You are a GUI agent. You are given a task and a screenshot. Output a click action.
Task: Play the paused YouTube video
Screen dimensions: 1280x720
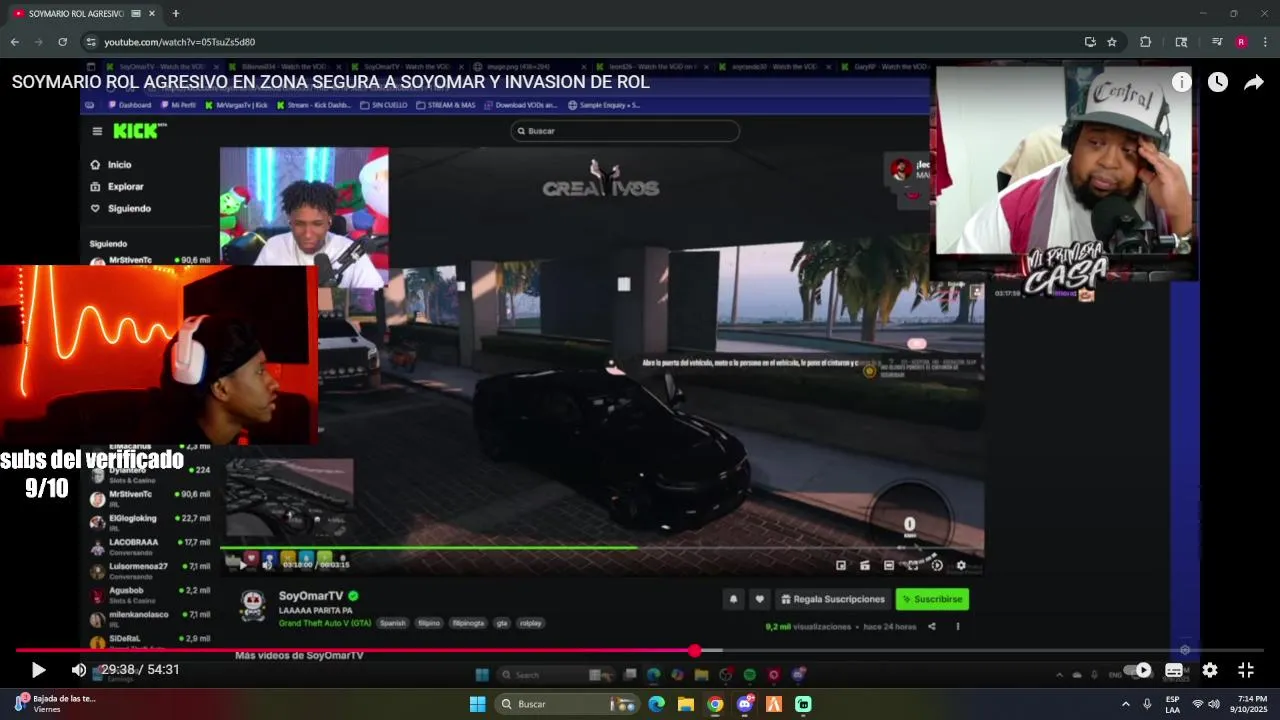pos(38,670)
